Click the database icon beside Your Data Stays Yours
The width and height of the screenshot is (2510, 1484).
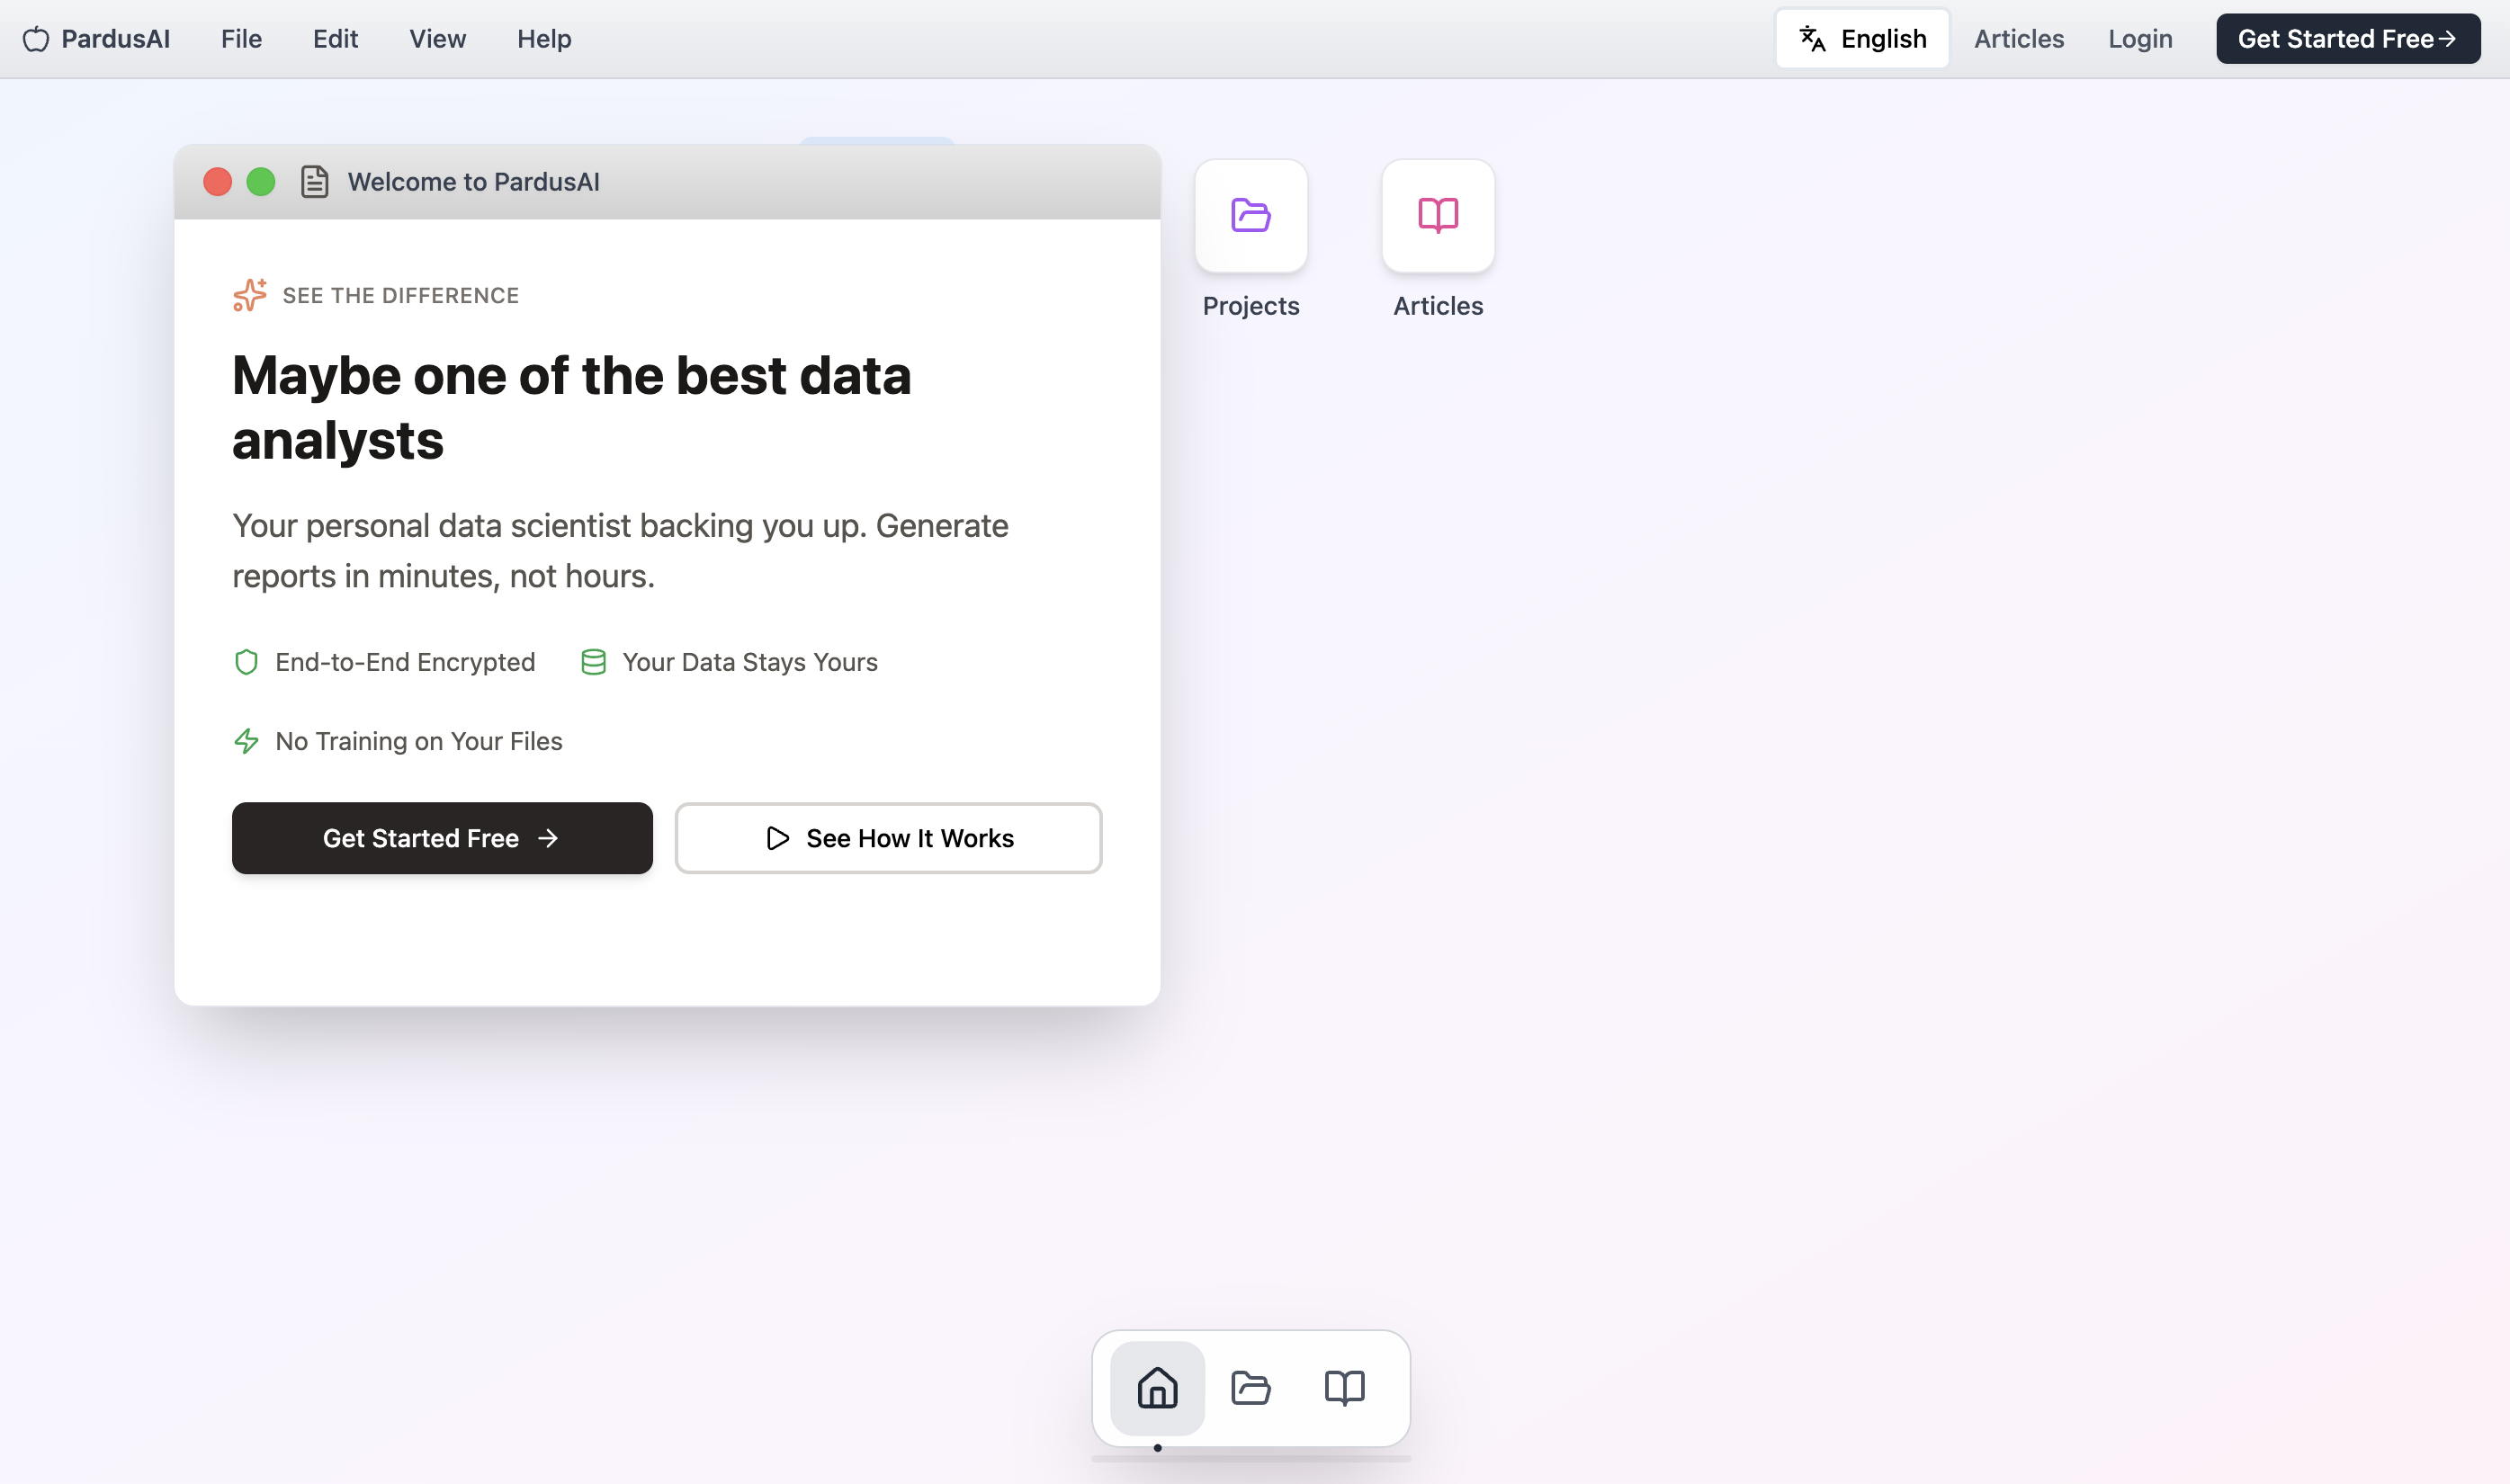pyautogui.click(x=593, y=661)
